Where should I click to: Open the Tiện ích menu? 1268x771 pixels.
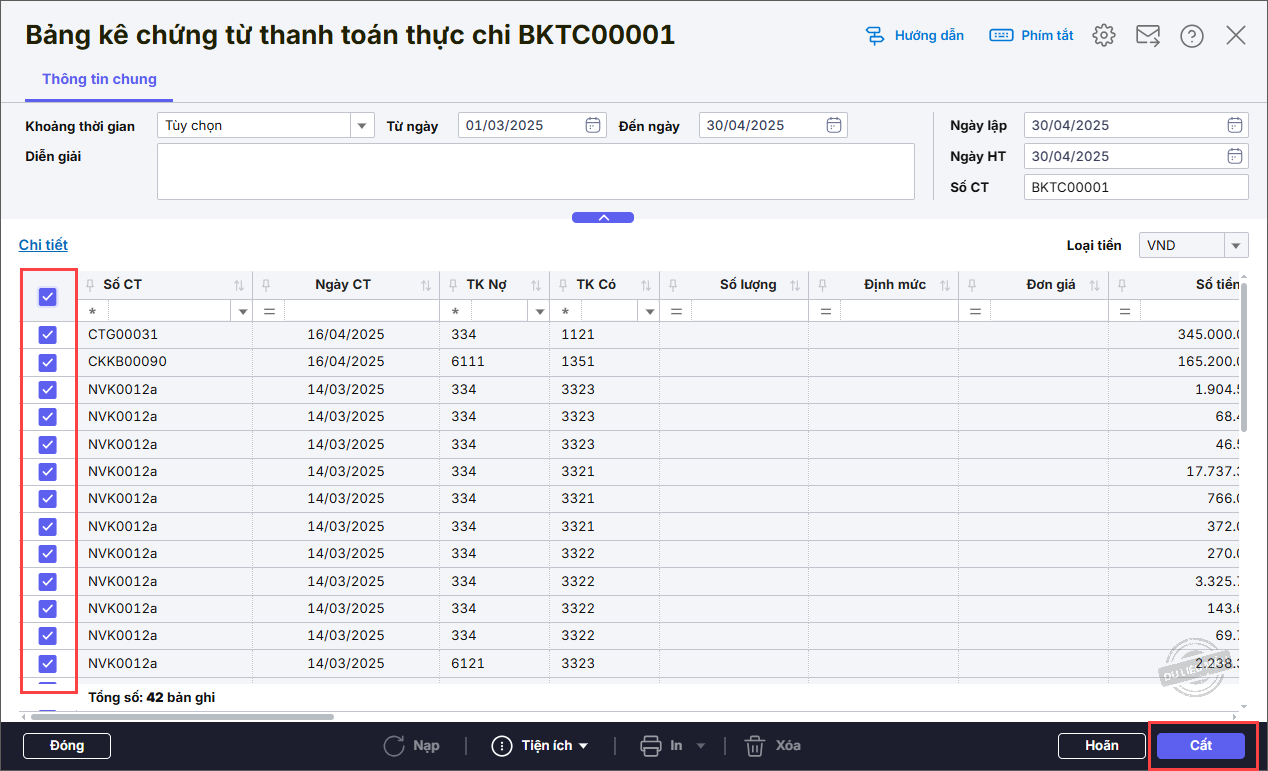(x=540, y=746)
